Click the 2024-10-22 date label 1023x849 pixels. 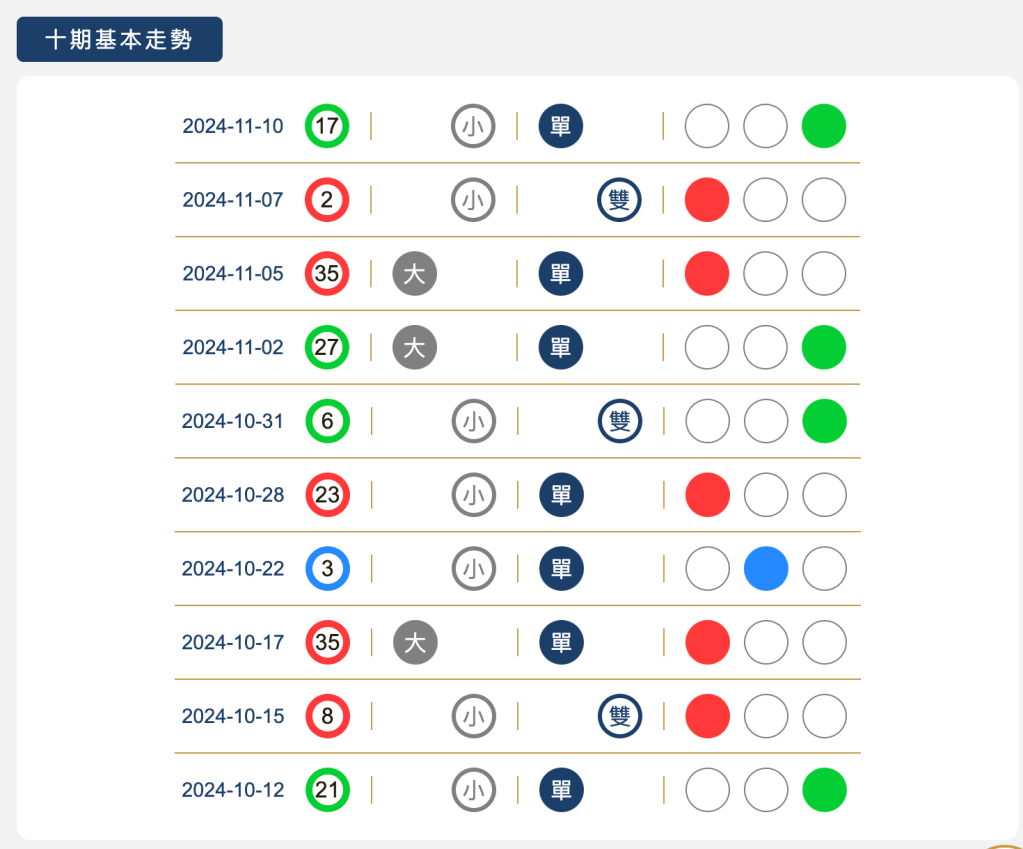233,569
